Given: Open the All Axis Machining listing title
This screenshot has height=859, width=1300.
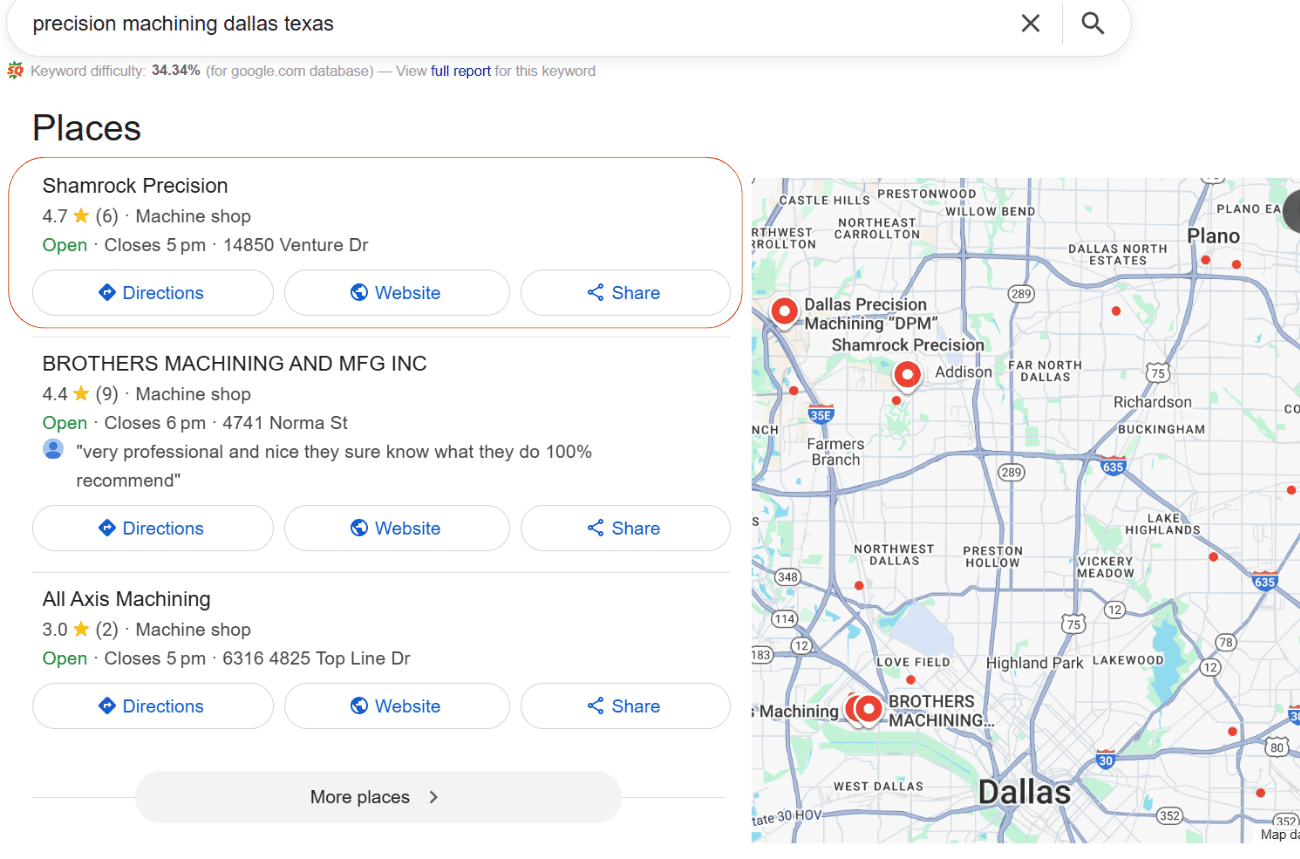Looking at the screenshot, I should [126, 600].
